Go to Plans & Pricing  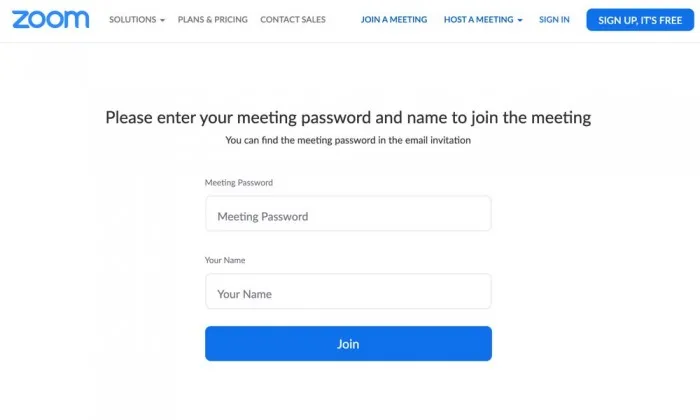212,20
